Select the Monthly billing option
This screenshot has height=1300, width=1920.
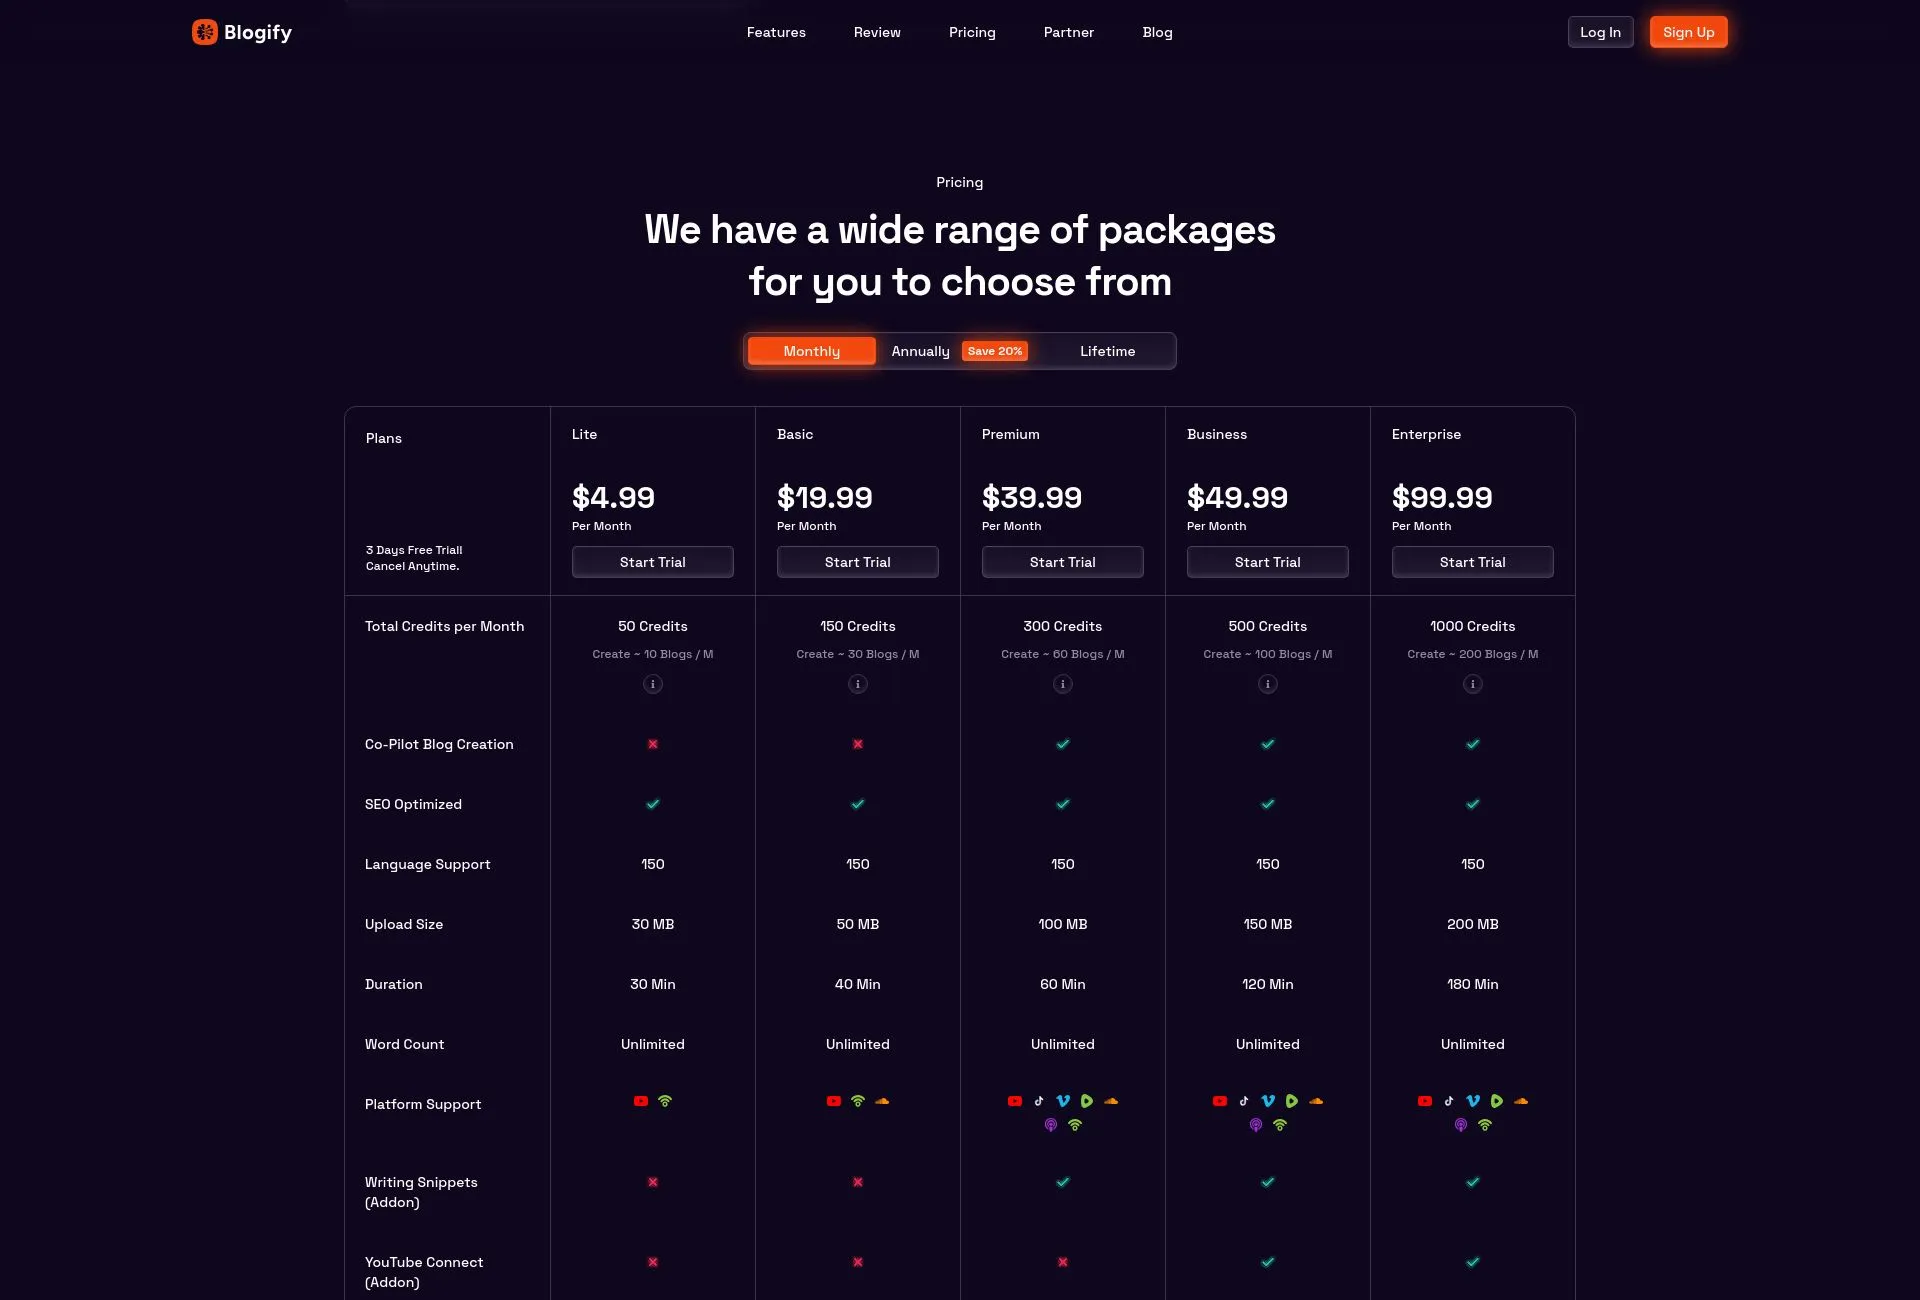811,351
